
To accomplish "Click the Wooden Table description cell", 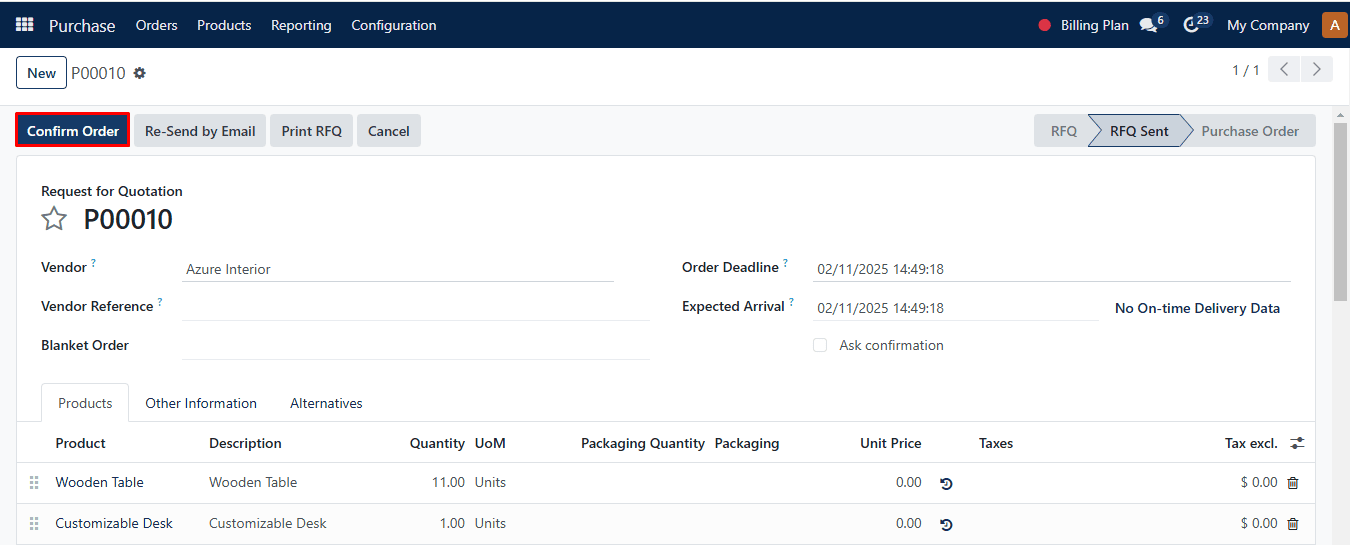I will click(253, 482).
